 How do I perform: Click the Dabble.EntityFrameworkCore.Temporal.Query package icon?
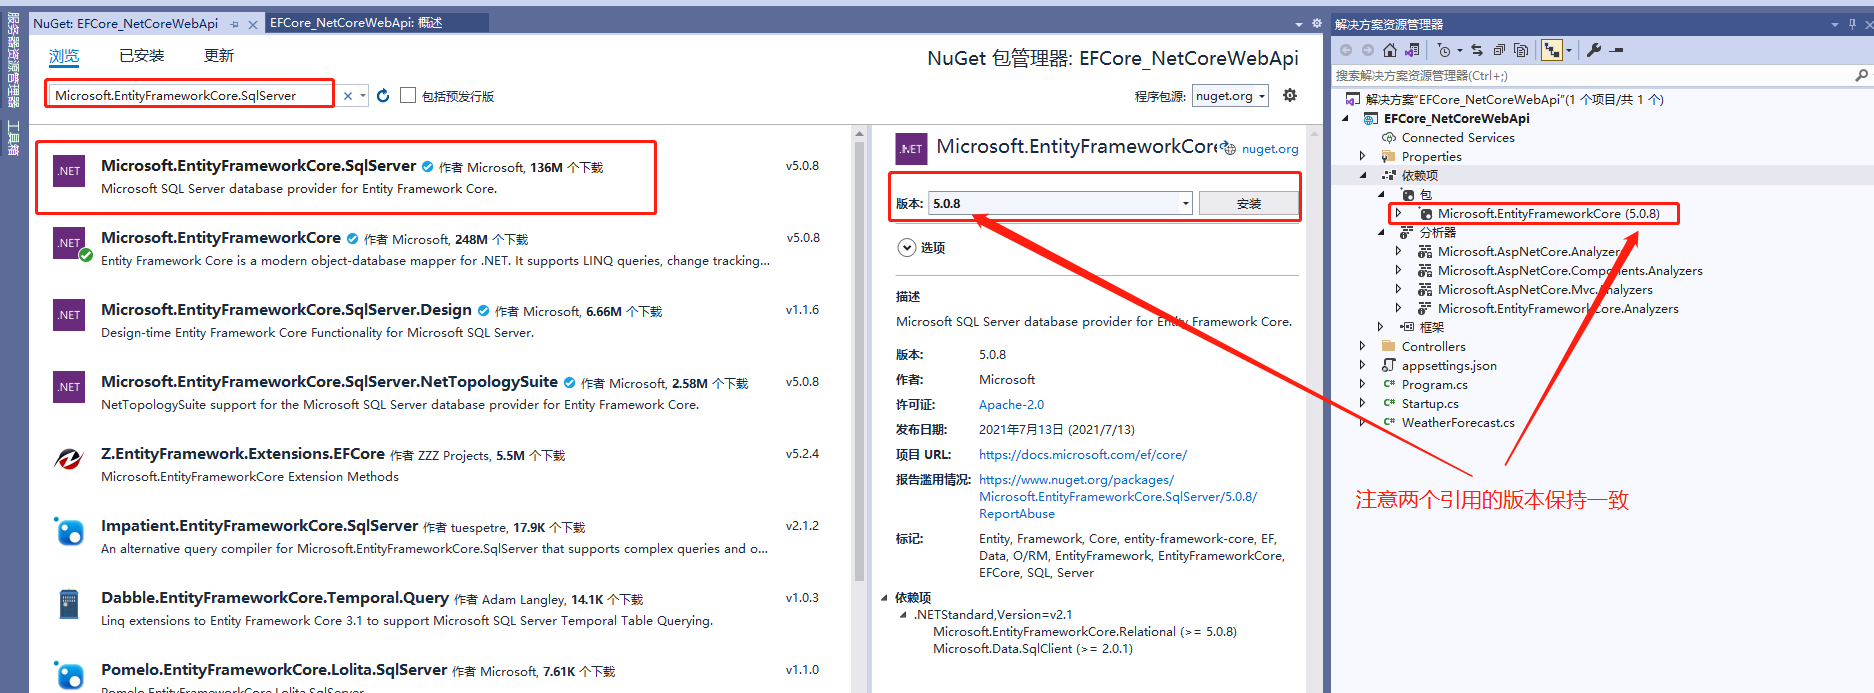point(69,603)
